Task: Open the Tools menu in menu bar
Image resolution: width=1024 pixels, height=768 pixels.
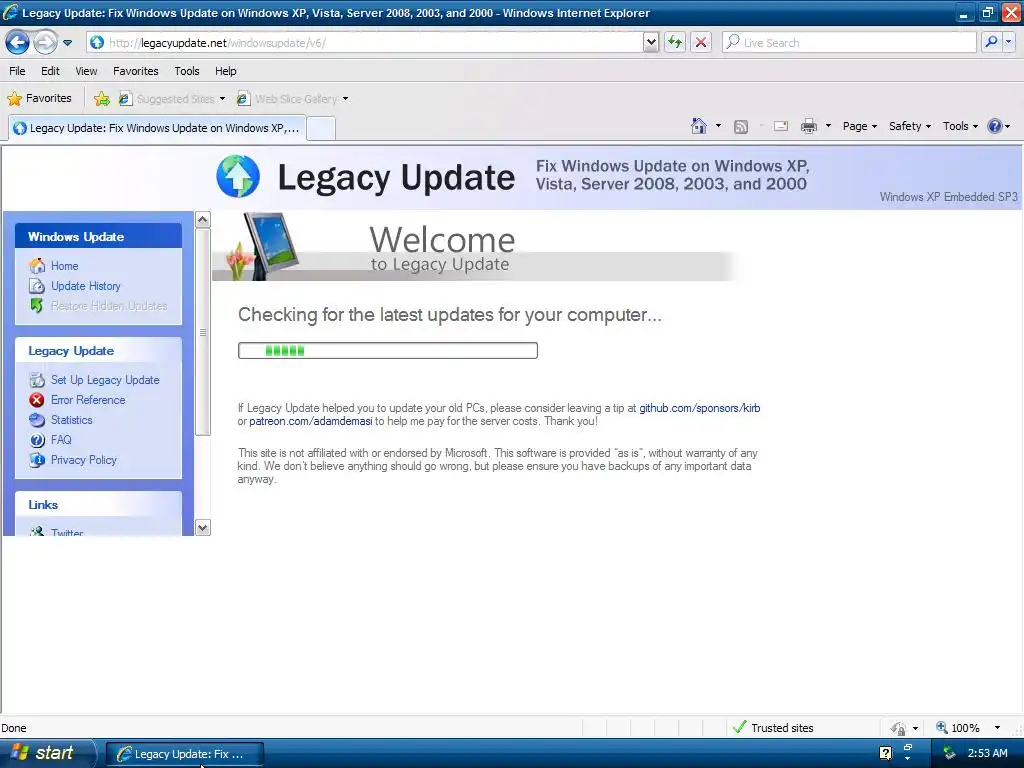Action: (187, 71)
